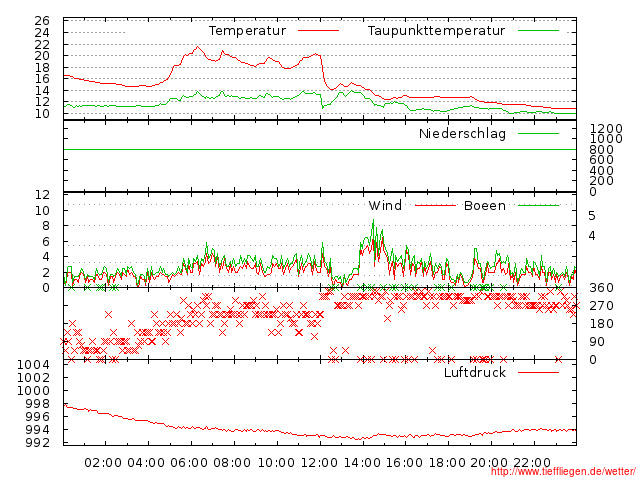Image resolution: width=640 pixels, height=480 pixels.
Task: Select the Boeen legend label
Action: tap(485, 205)
